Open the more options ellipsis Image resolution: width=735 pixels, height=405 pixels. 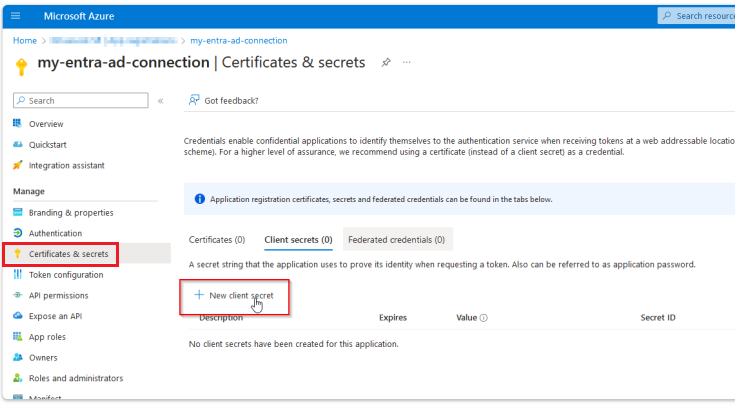tap(406, 62)
